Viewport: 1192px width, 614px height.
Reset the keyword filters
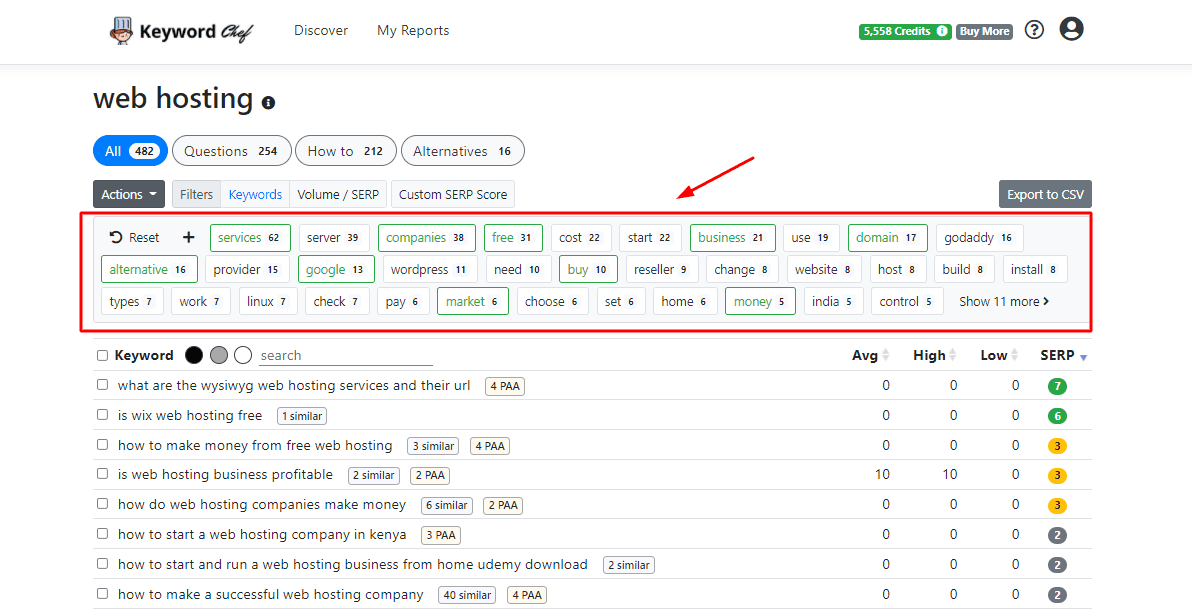pyautogui.click(x=134, y=238)
